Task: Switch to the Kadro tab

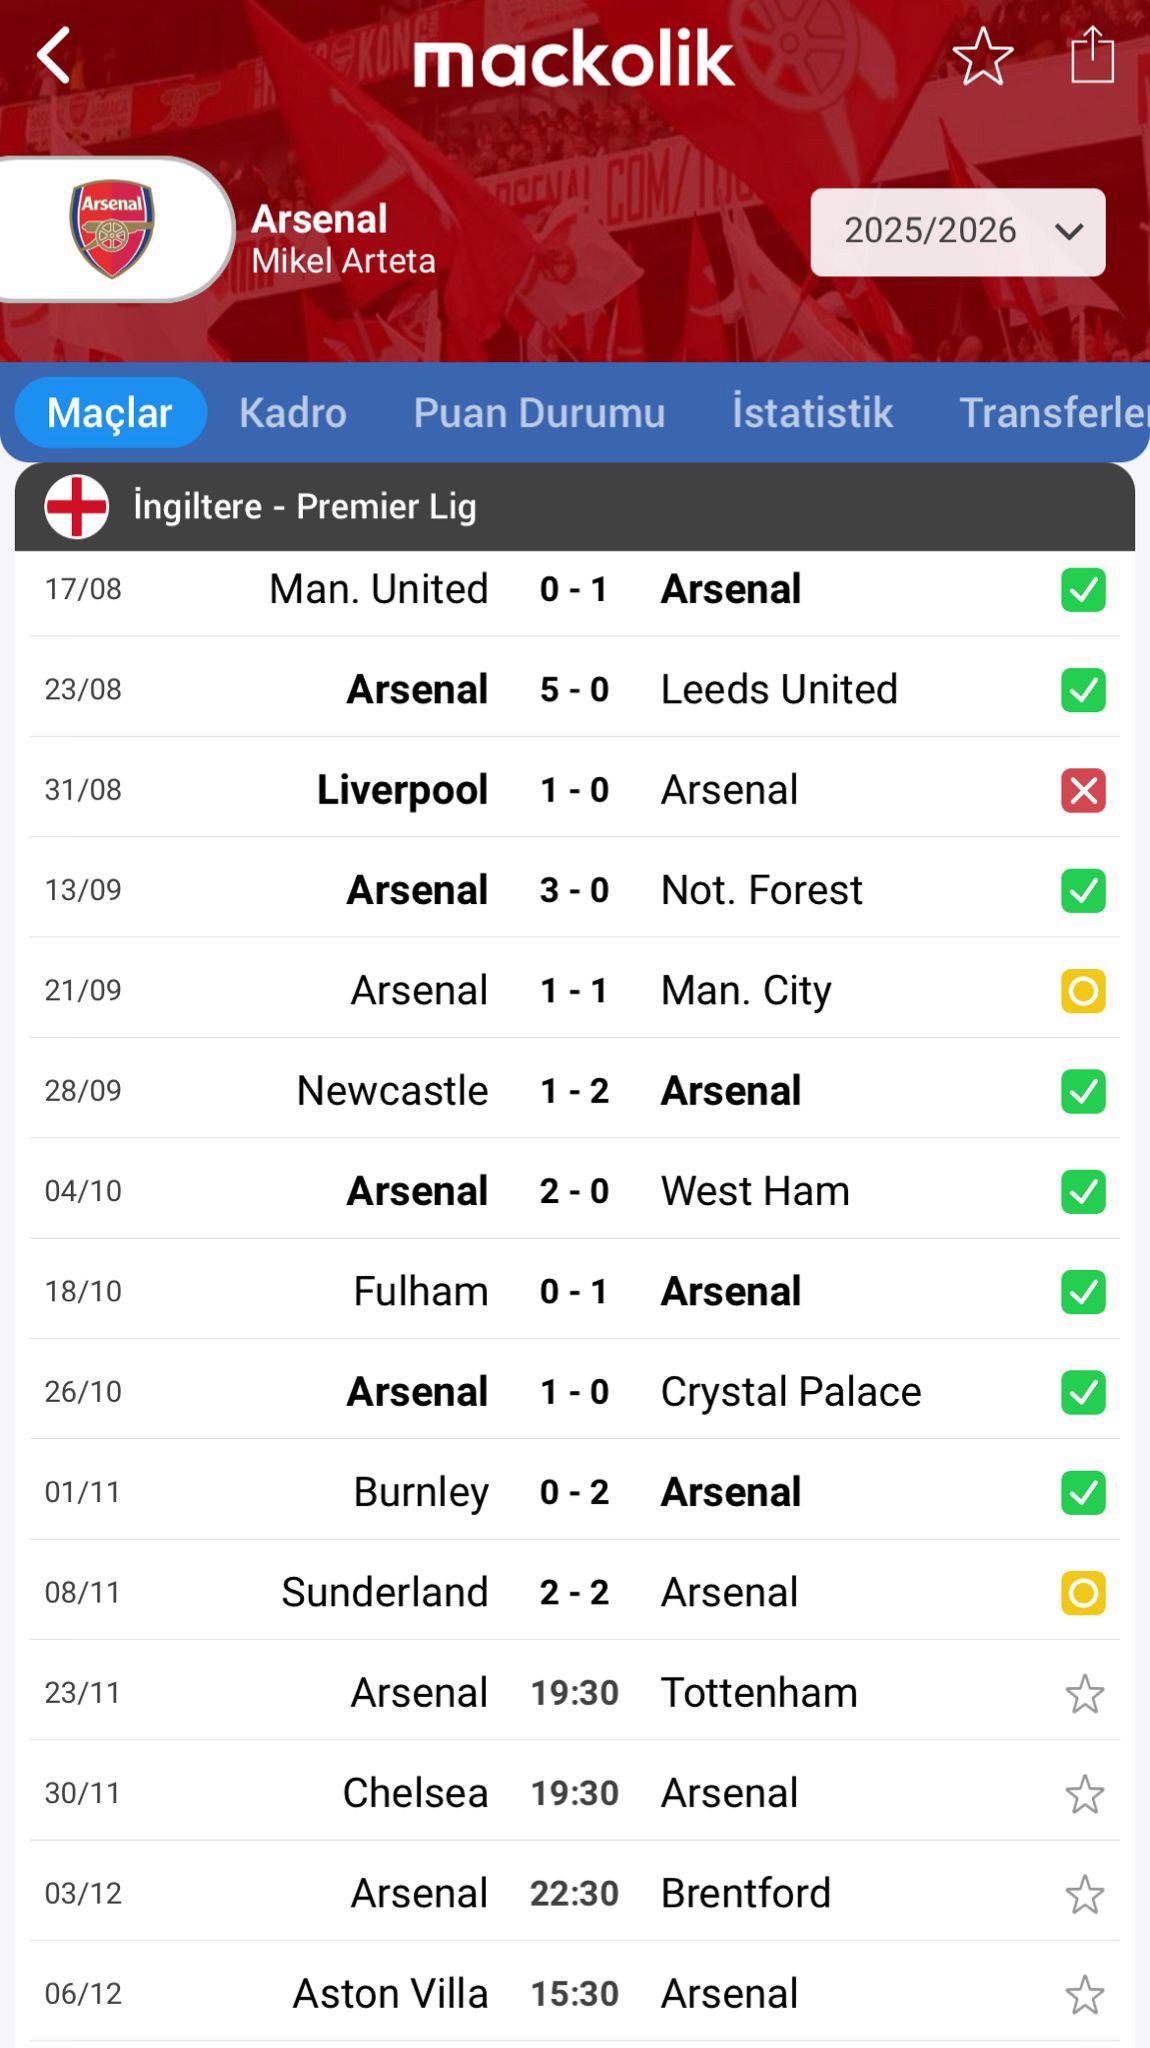Action: [x=292, y=413]
